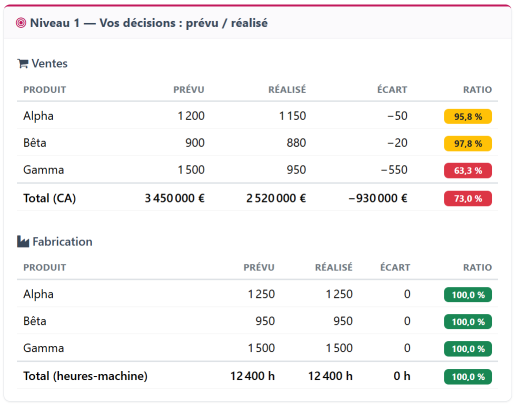The height and width of the screenshot is (405, 516).
Task: Click the total écart −930 000 €
Action: (378, 198)
